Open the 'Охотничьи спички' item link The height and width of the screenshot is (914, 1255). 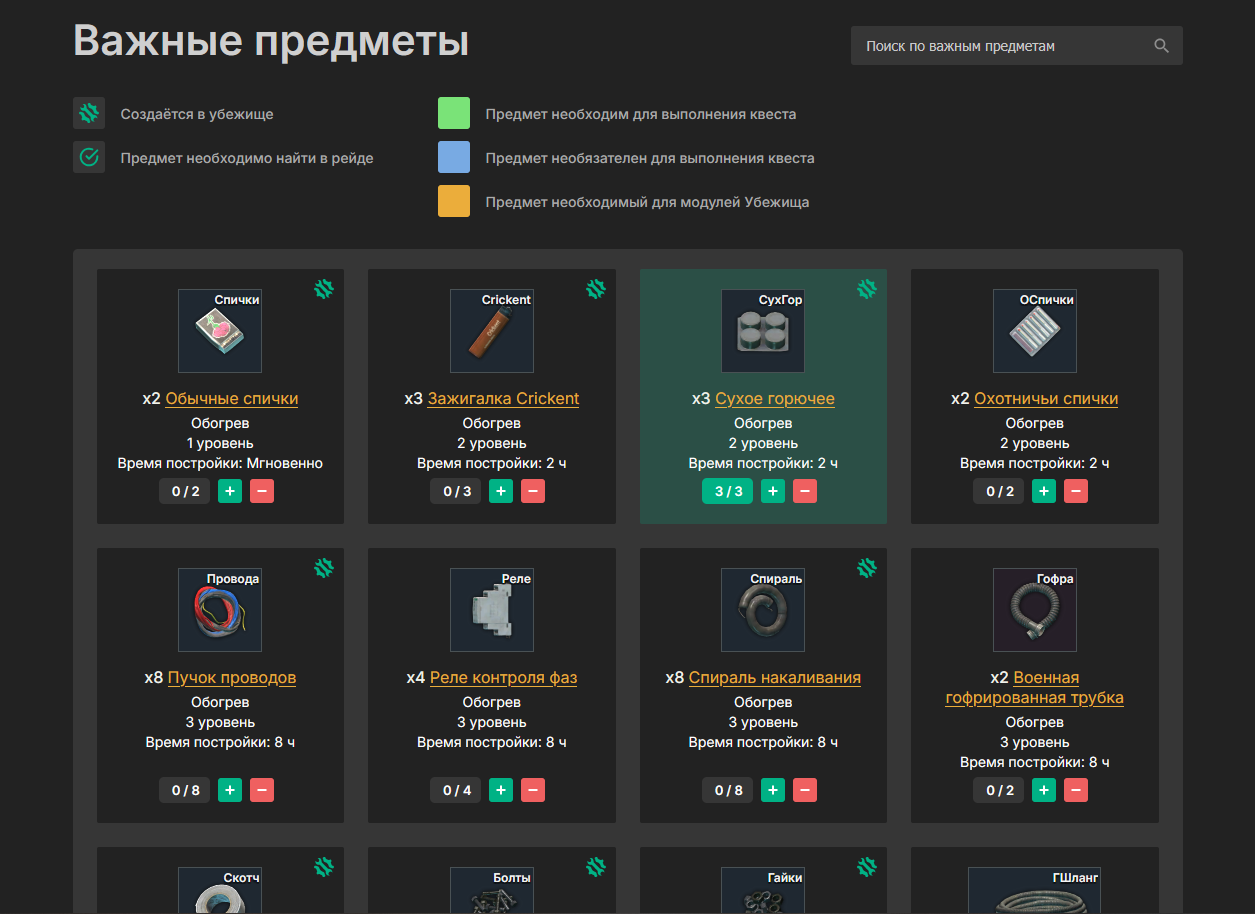click(x=1046, y=398)
